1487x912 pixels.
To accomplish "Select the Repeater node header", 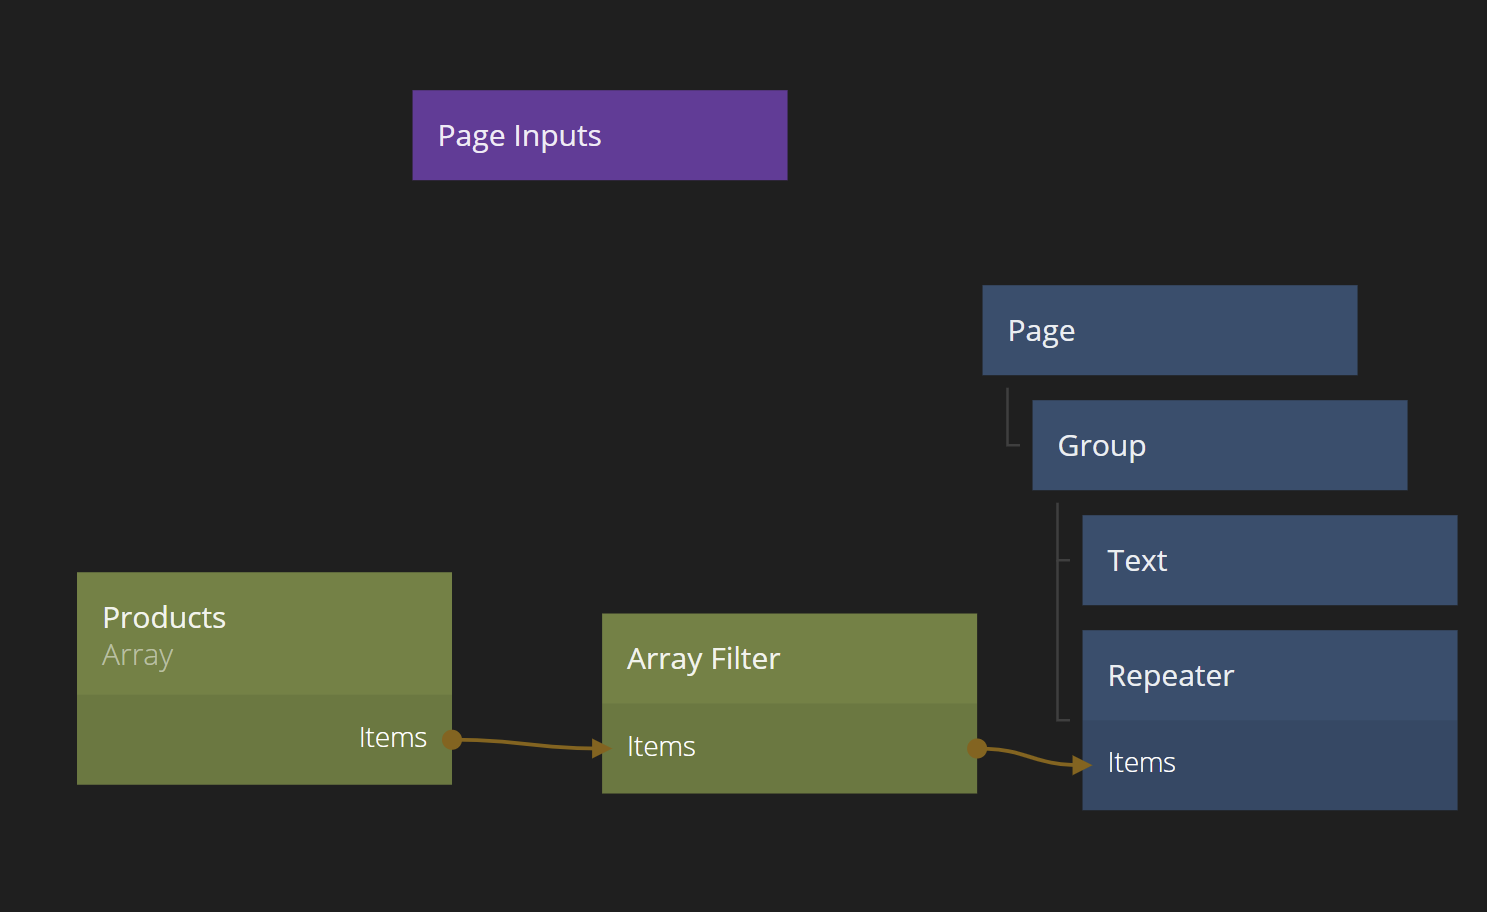I will point(1269,675).
